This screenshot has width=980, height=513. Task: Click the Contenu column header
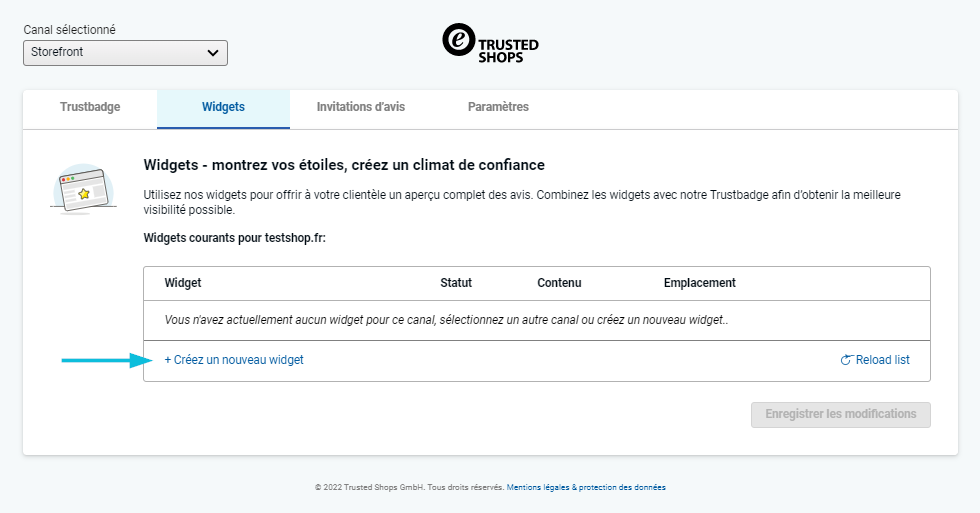559,283
